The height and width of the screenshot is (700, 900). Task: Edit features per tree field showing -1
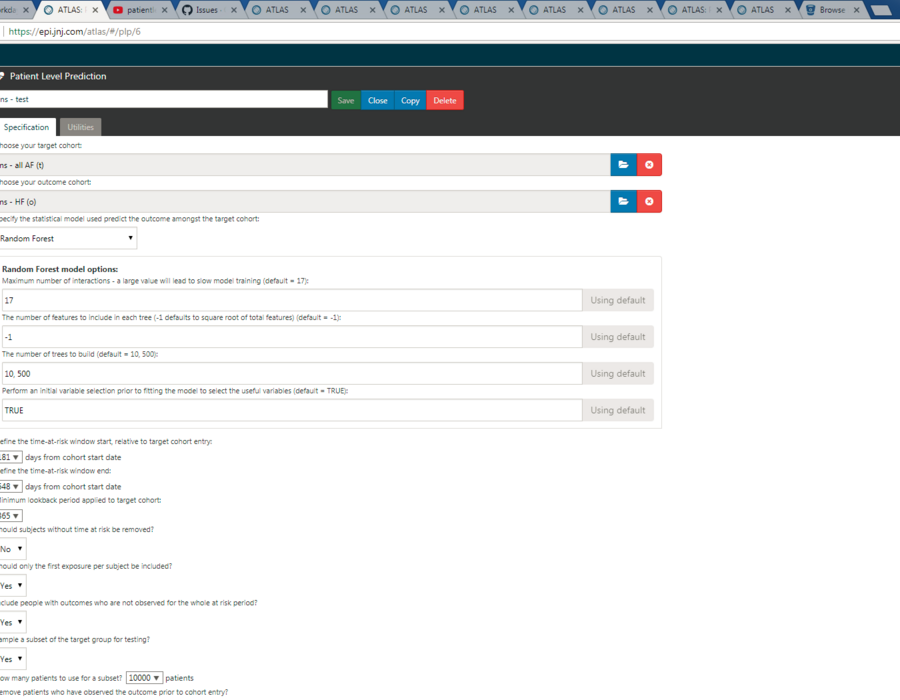pos(292,337)
